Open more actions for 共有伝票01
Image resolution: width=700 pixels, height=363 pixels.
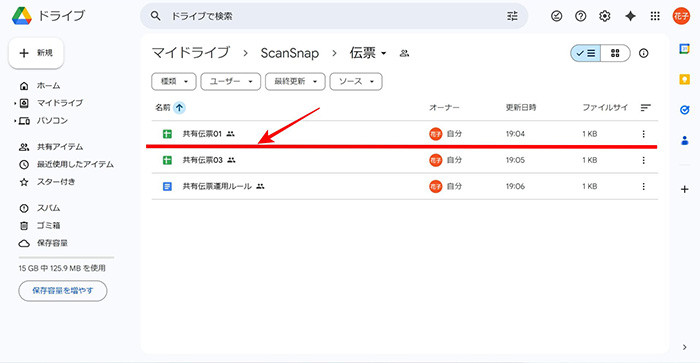pyautogui.click(x=643, y=134)
